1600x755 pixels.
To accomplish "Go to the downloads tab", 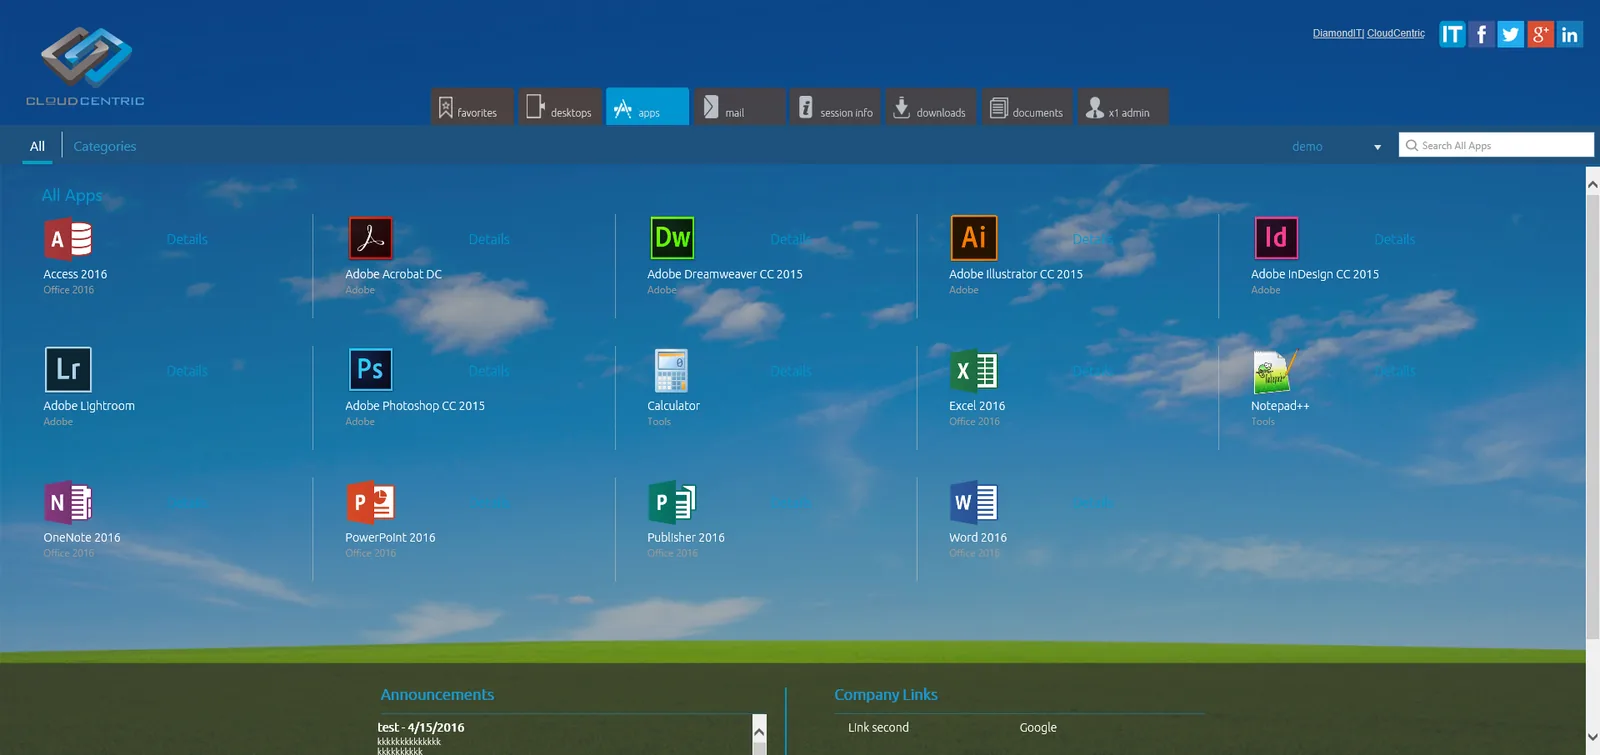I will point(931,107).
